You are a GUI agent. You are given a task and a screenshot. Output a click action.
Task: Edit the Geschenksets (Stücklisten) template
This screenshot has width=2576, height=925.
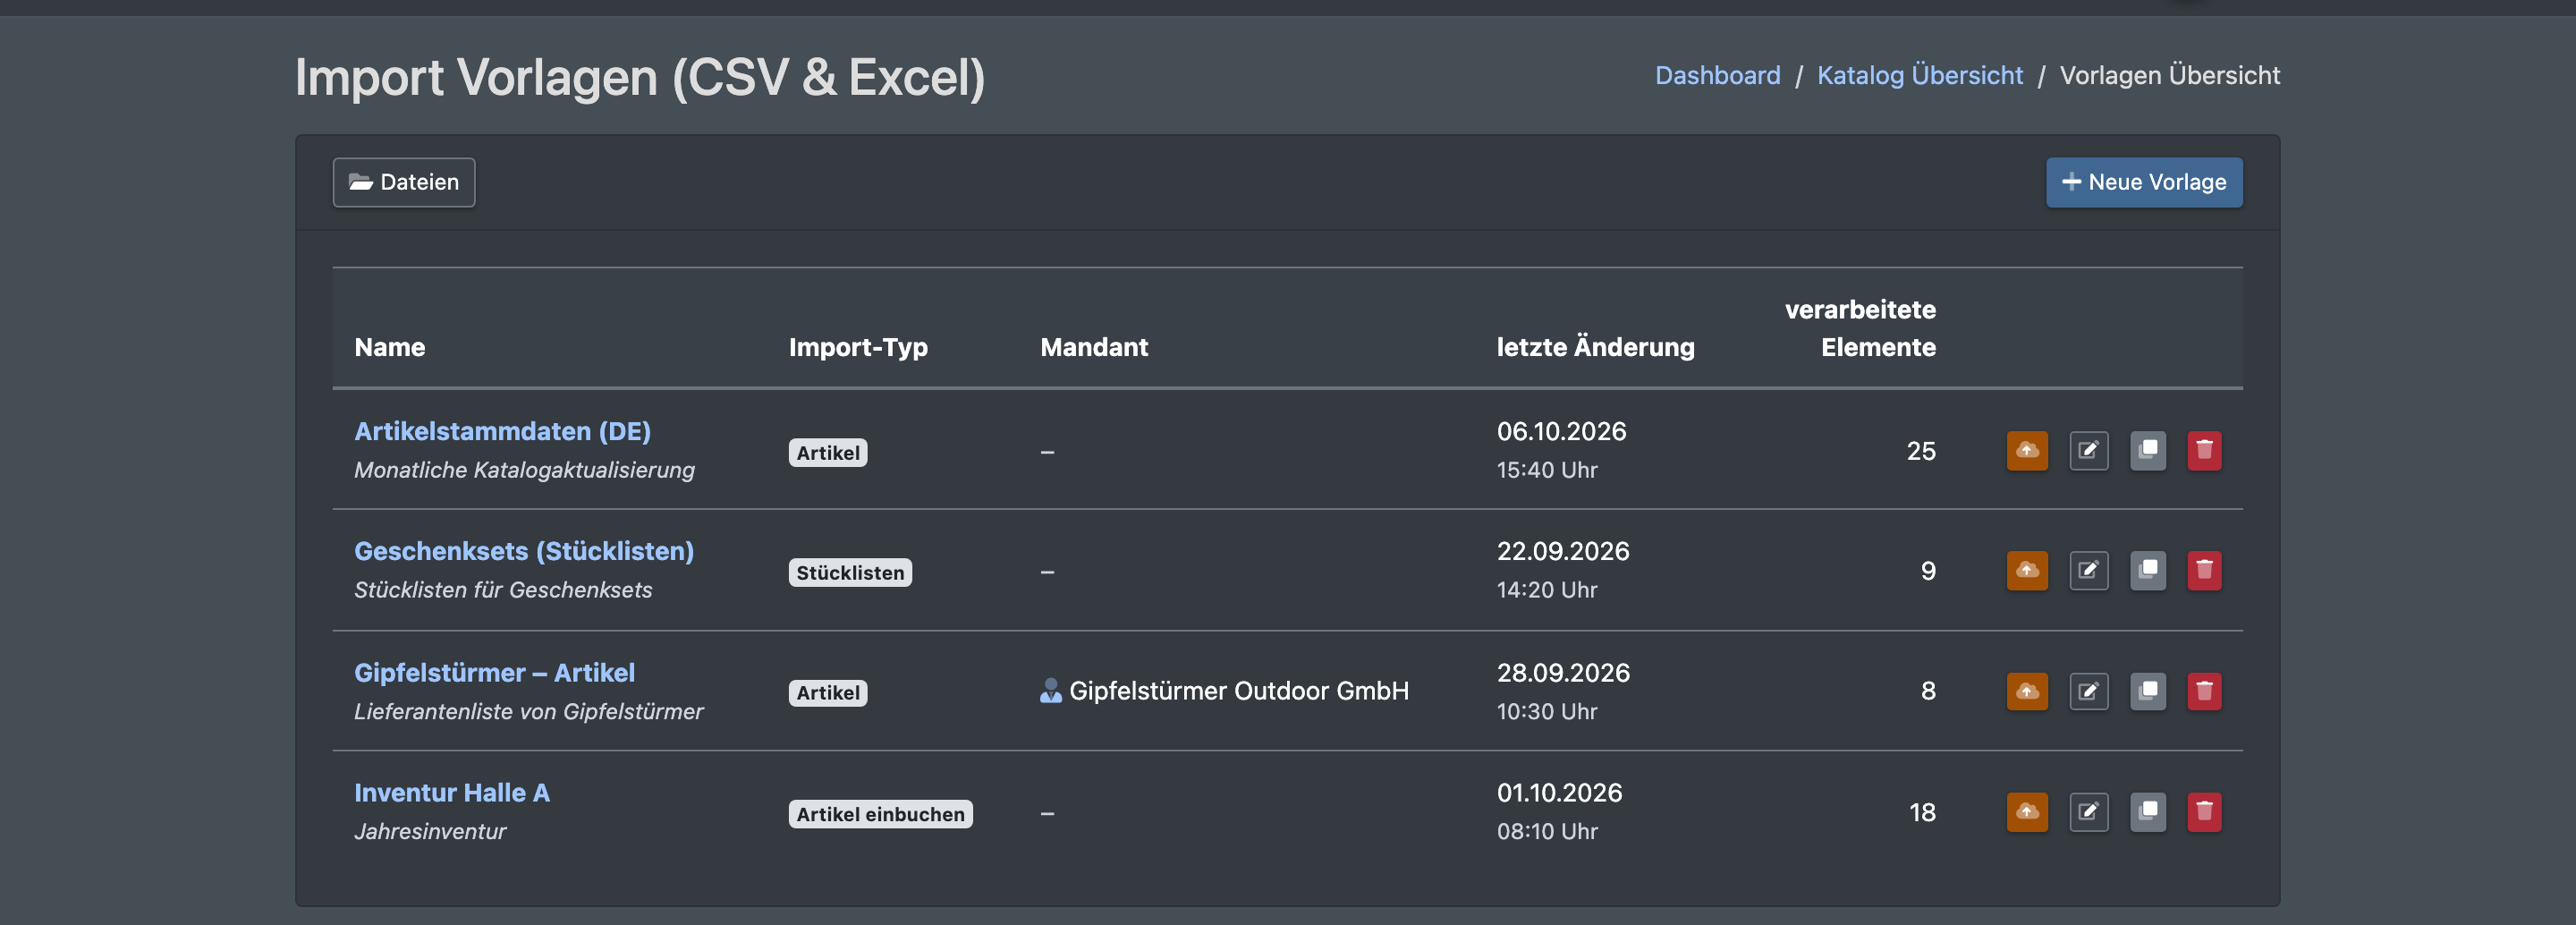tap(2088, 571)
